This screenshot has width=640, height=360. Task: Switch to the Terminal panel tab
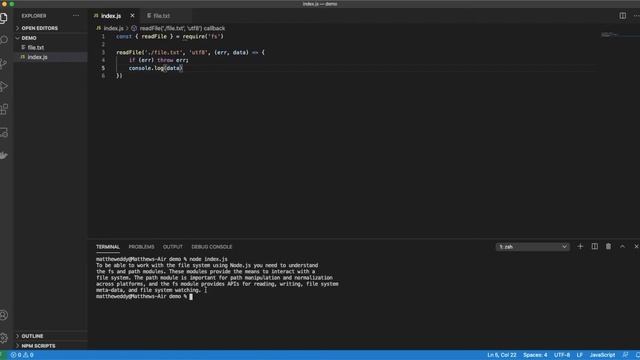point(108,247)
